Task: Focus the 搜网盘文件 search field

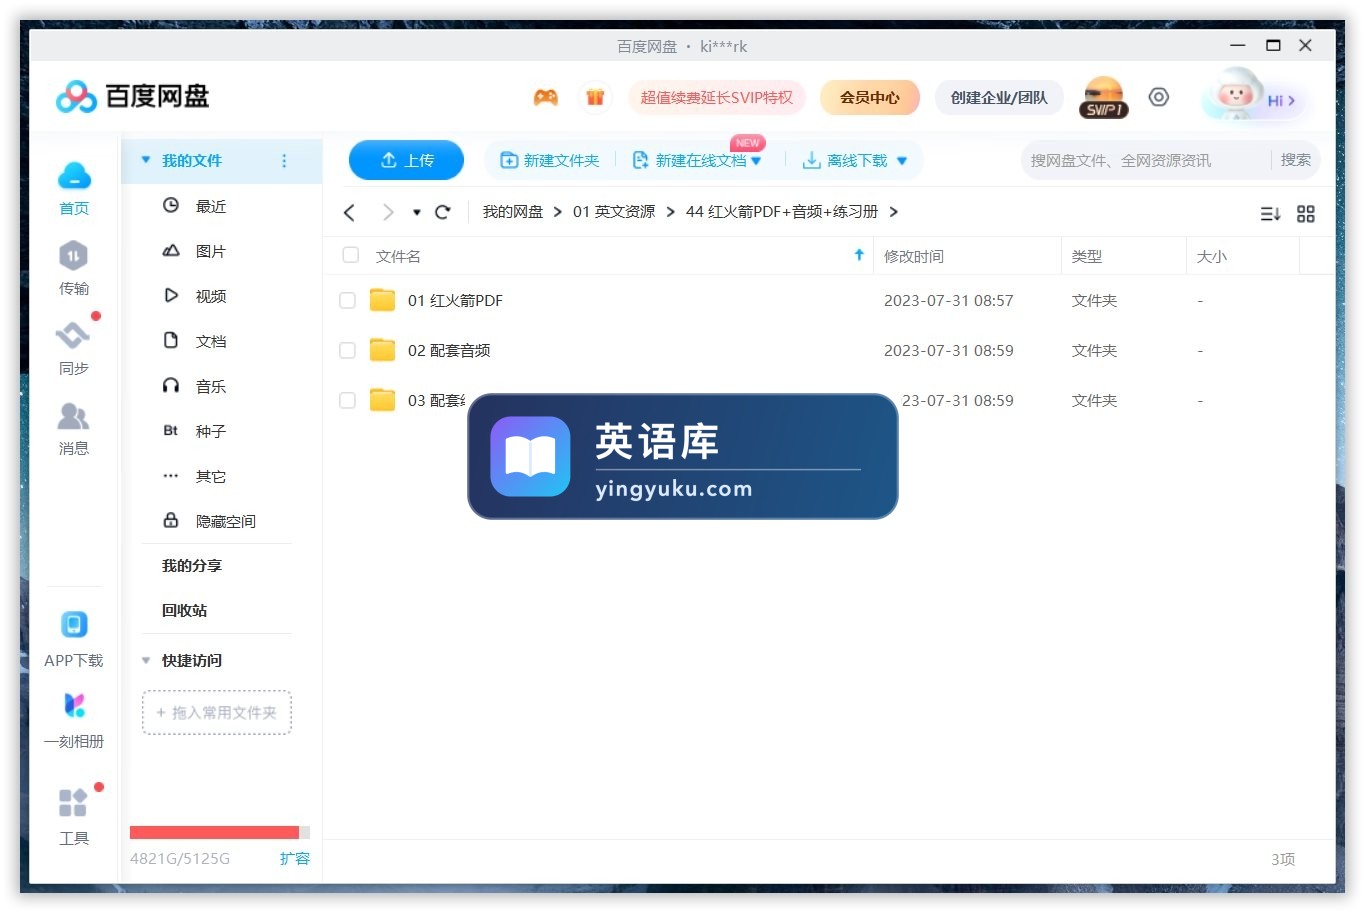Action: [x=1145, y=160]
